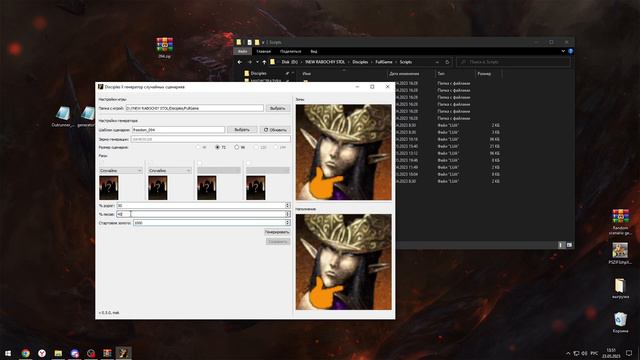Switch Explorer to large icons view

(x=569, y=245)
